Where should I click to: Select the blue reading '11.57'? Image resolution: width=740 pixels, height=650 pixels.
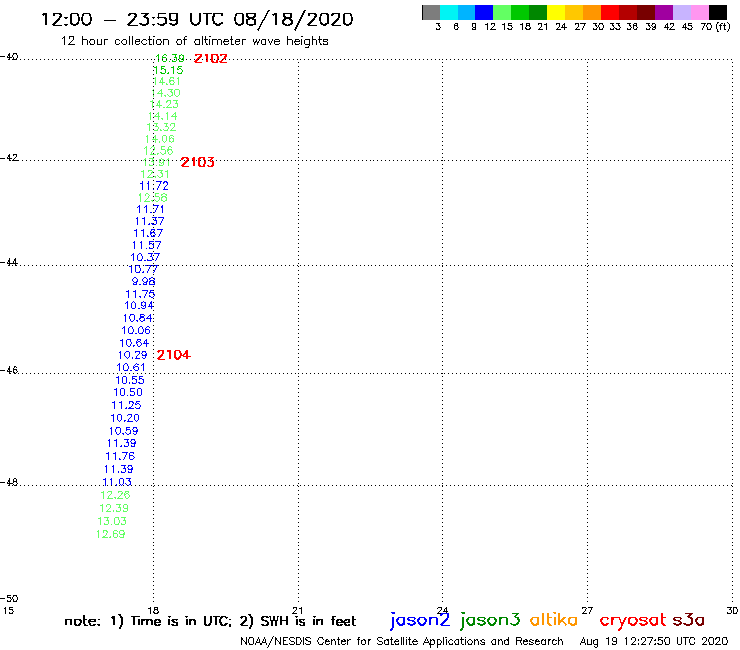pyautogui.click(x=146, y=245)
